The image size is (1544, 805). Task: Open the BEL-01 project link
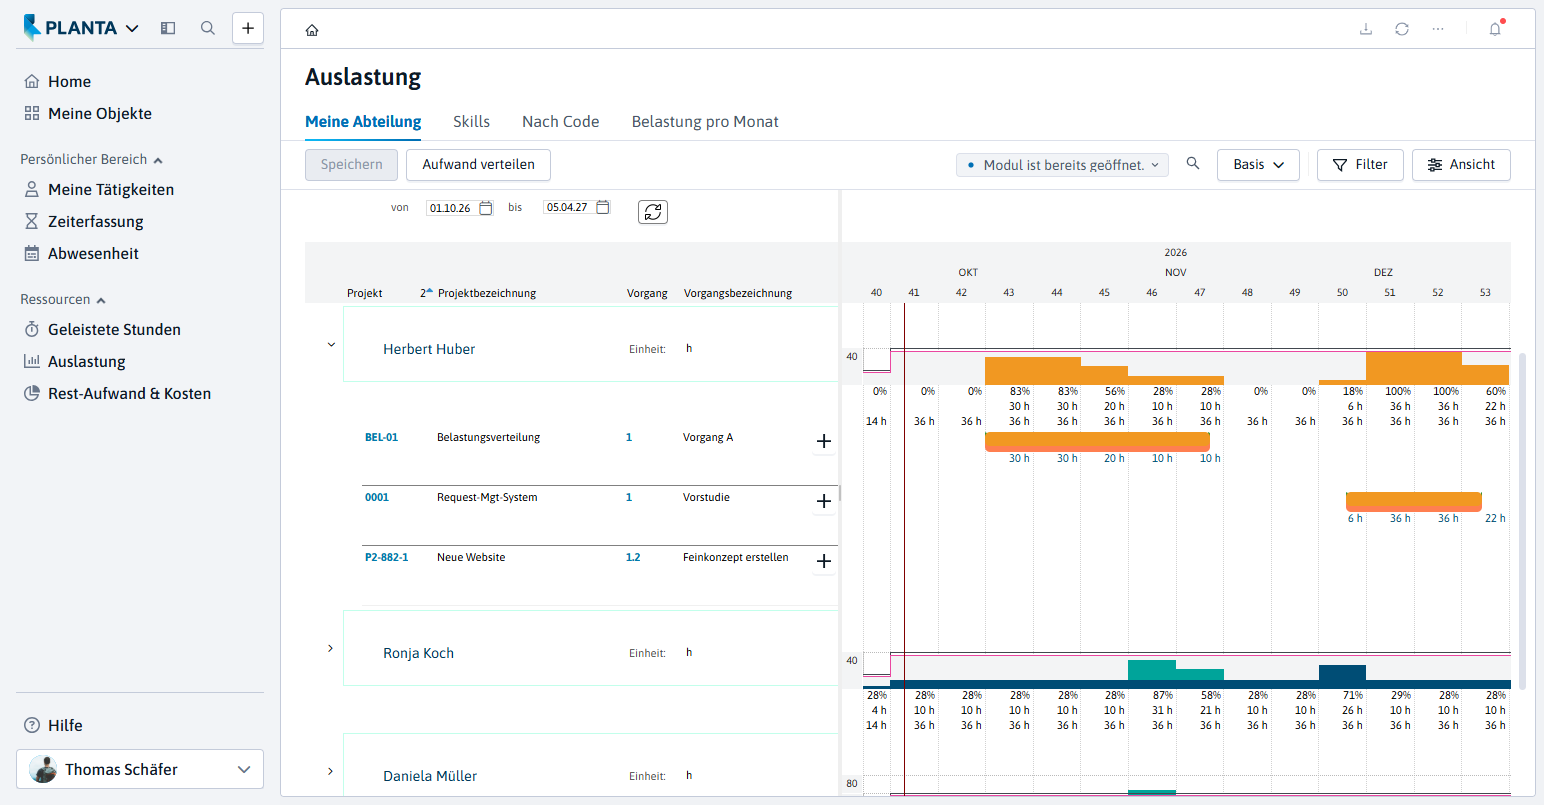point(381,437)
